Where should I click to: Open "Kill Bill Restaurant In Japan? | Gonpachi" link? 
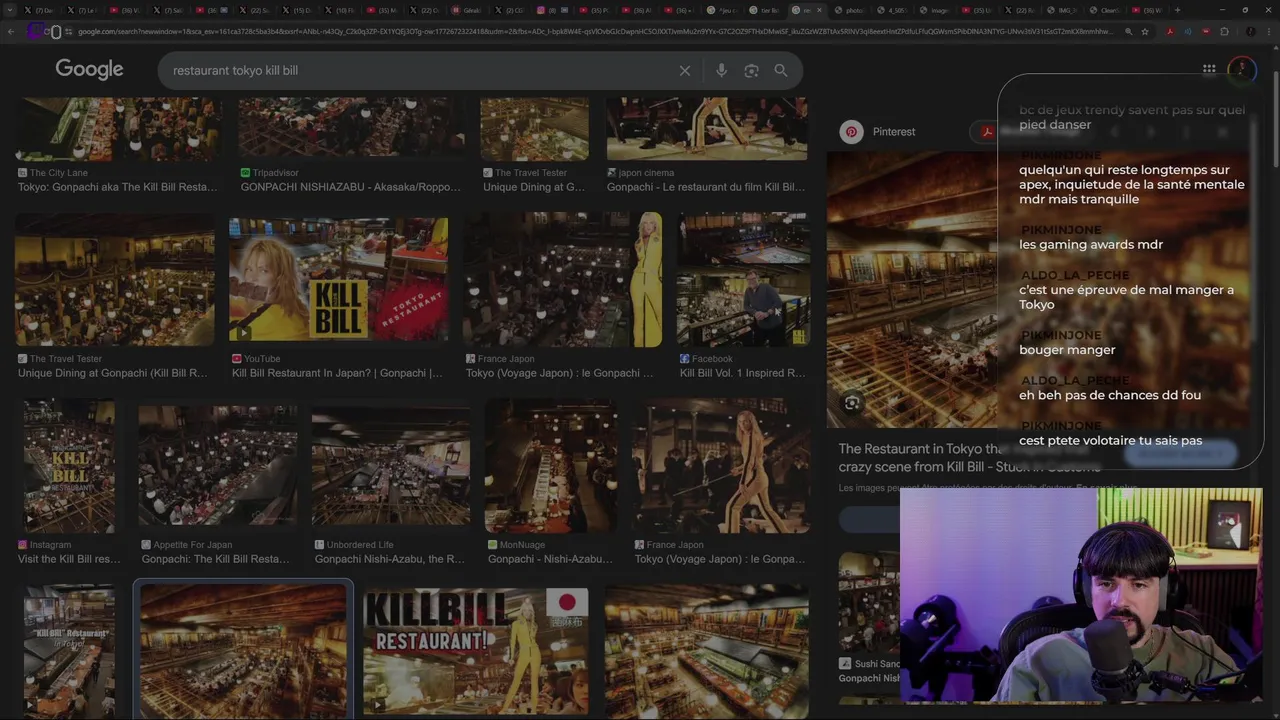click(338, 373)
